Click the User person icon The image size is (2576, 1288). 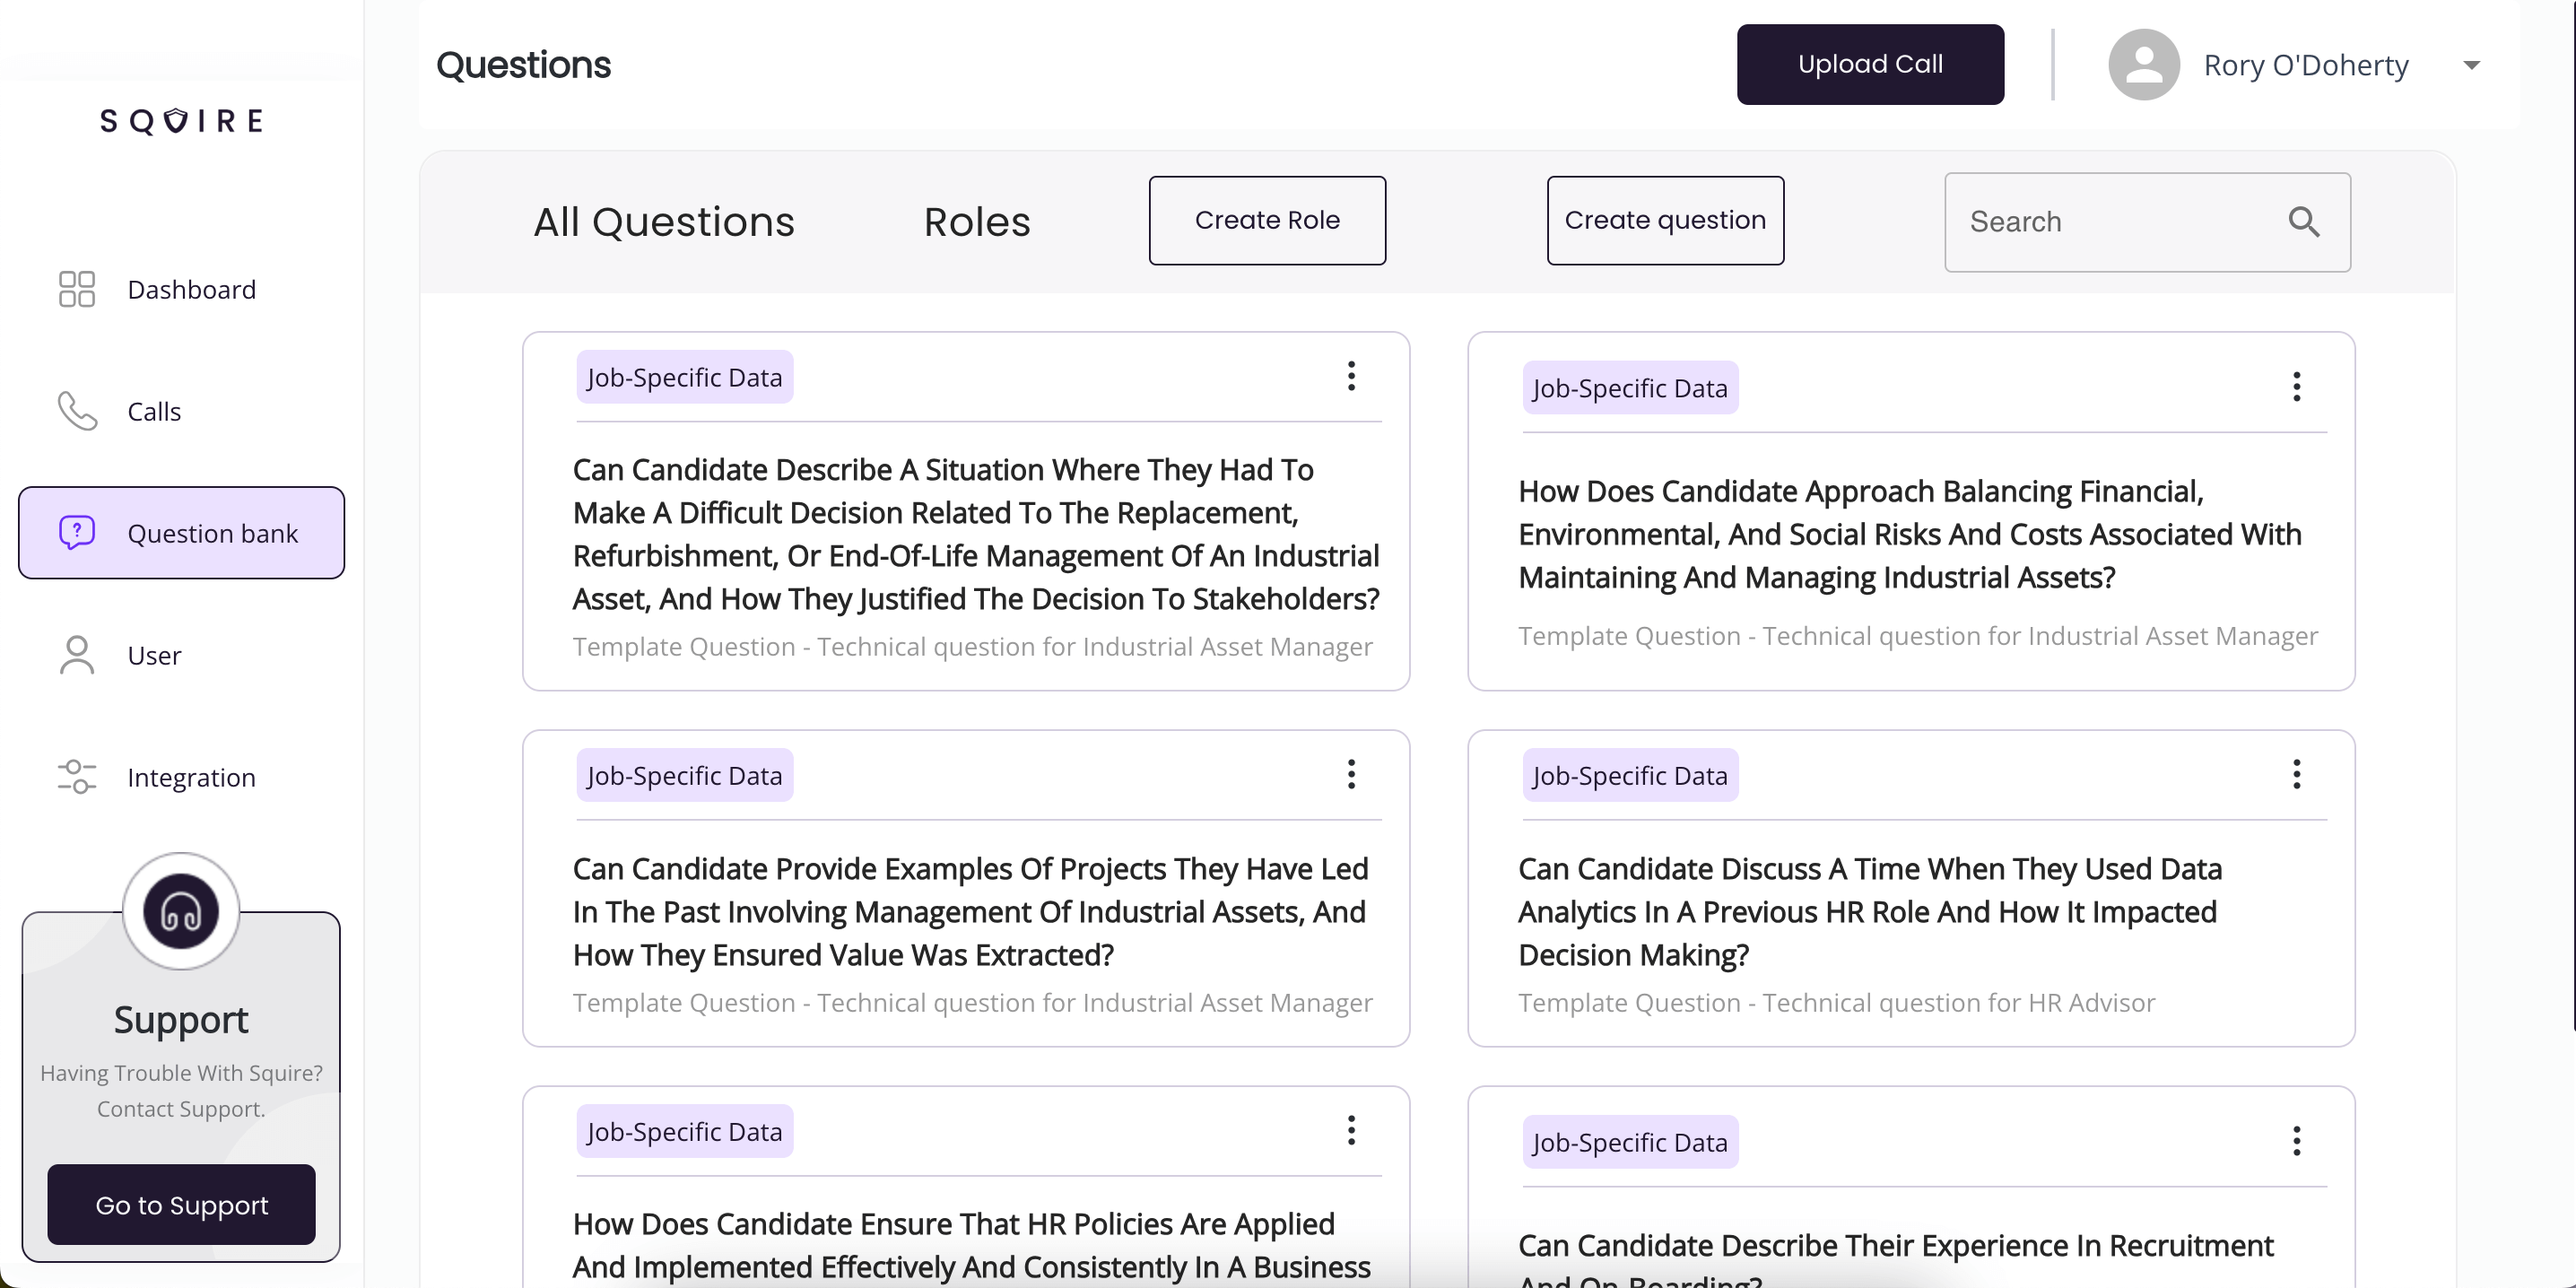coord(77,655)
